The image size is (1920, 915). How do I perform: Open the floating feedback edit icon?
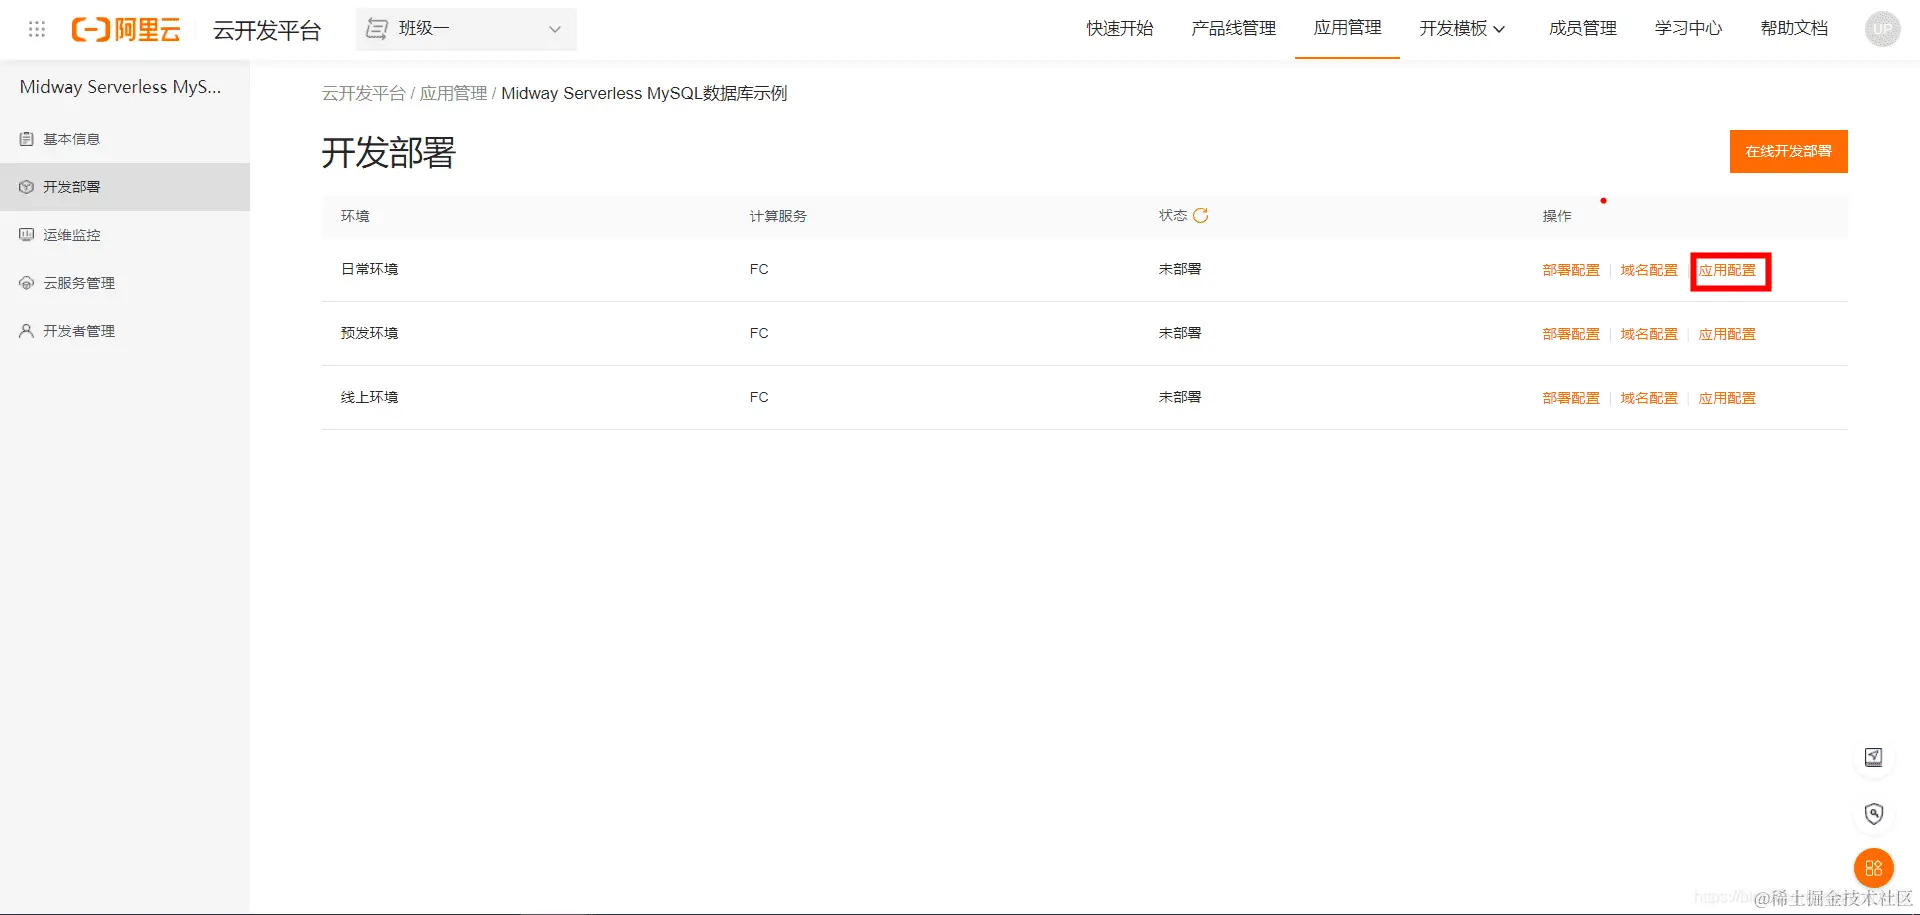[1874, 757]
